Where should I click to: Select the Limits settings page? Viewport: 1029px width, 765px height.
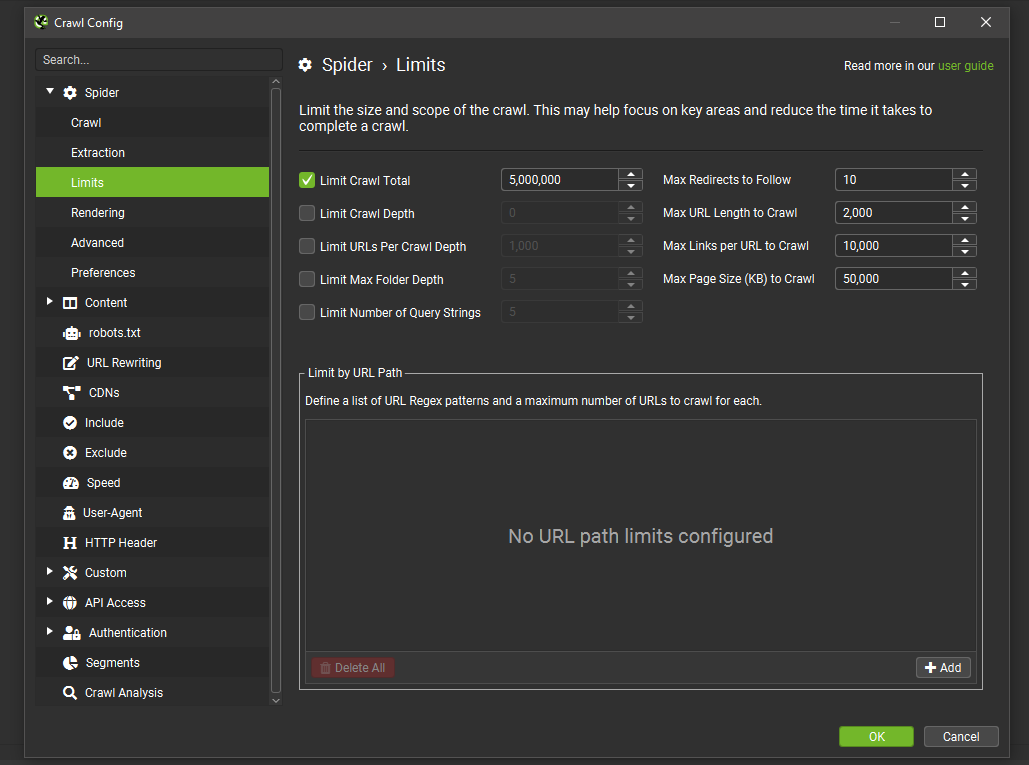(152, 182)
